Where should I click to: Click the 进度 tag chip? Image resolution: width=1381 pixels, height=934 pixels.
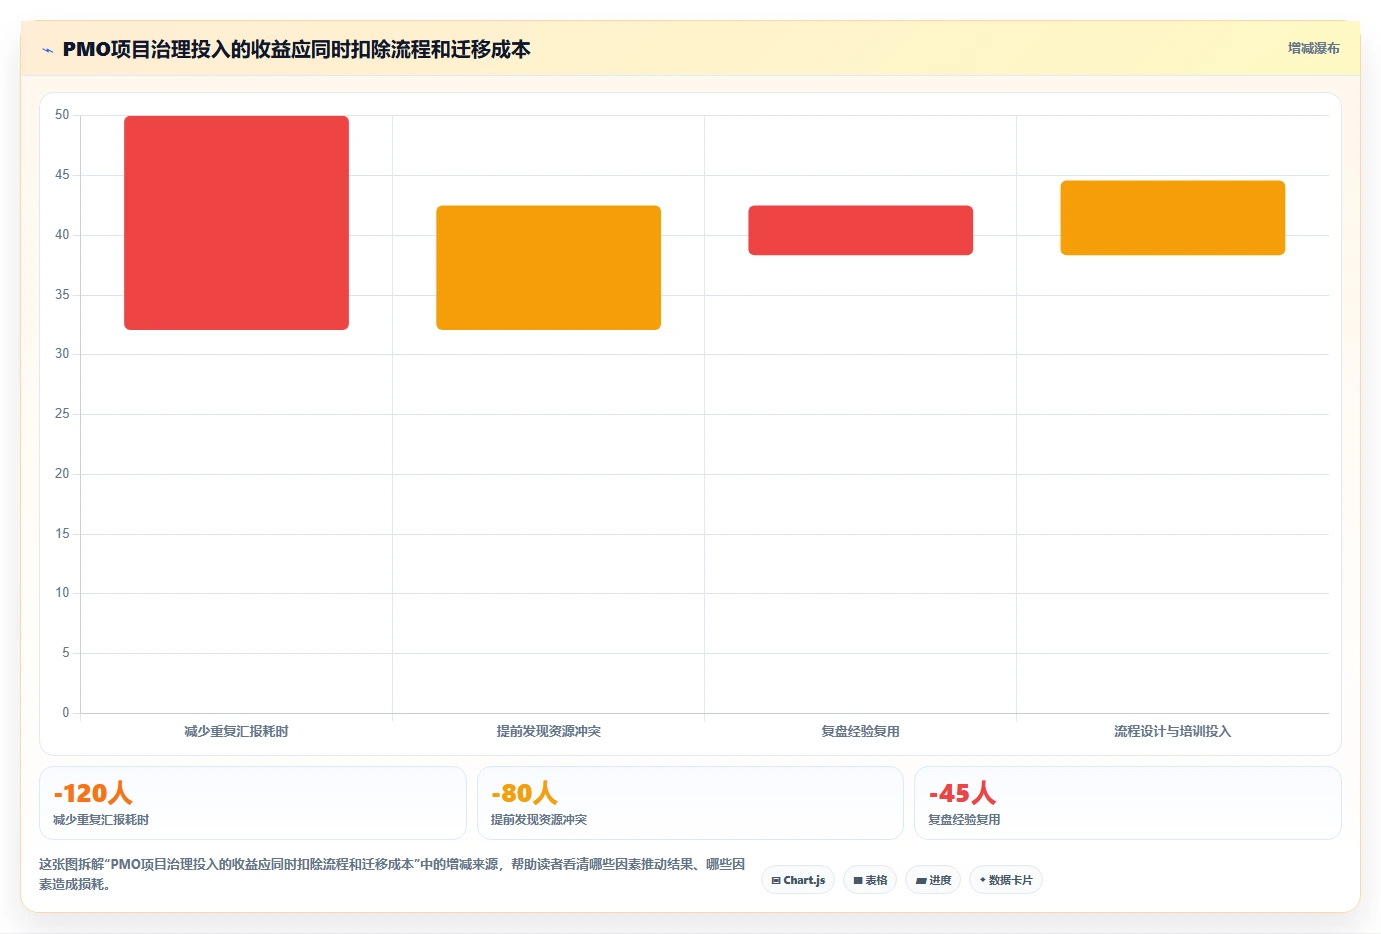[x=933, y=880]
